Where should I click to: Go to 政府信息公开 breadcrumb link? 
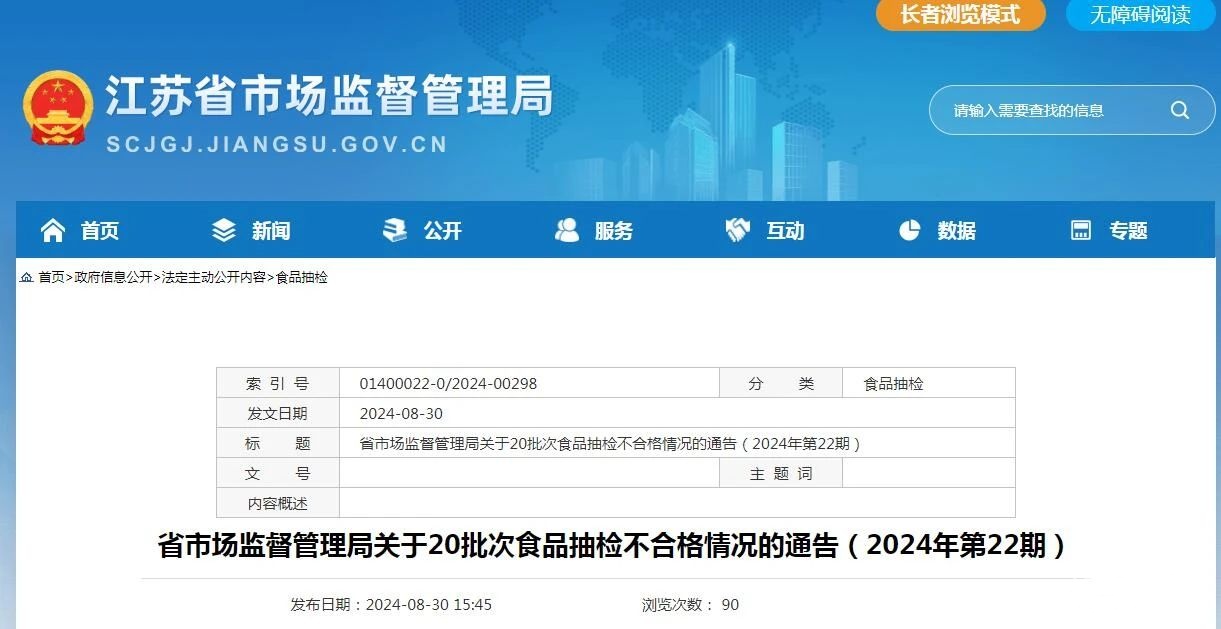click(x=113, y=277)
